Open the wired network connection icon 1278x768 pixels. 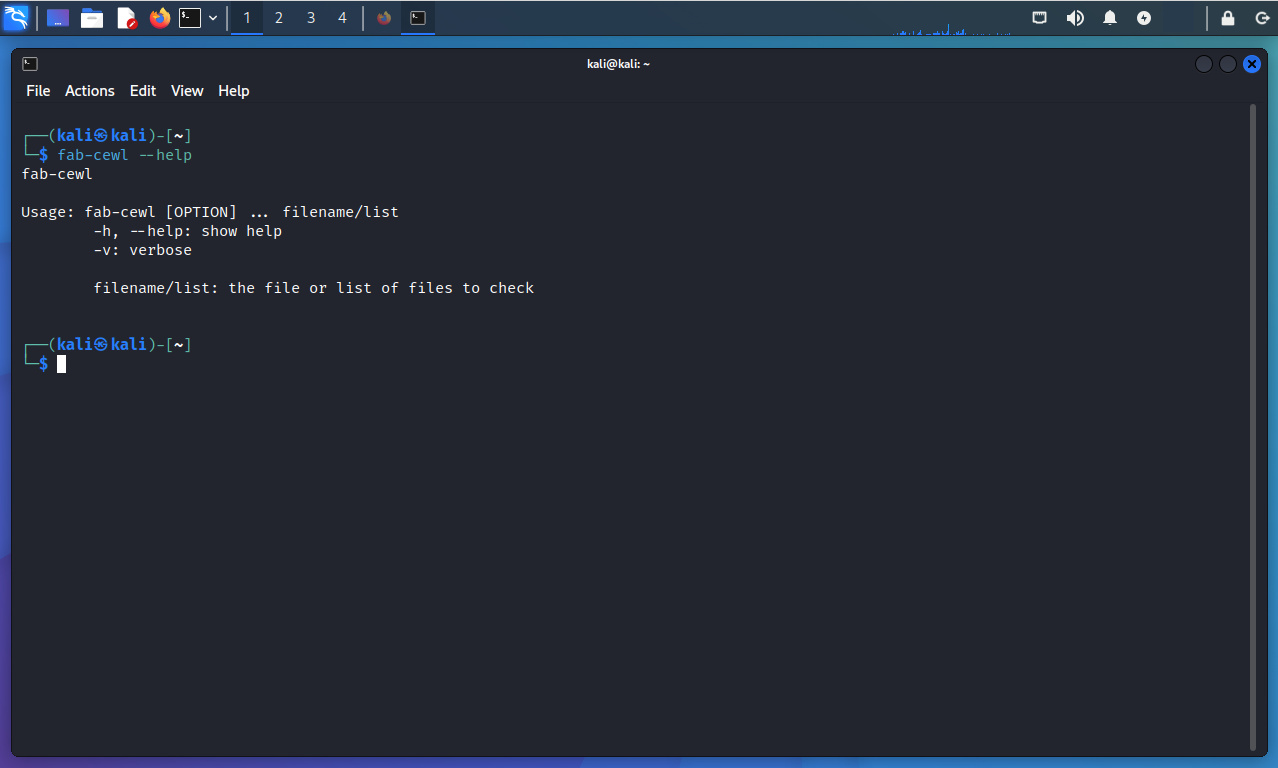tap(1040, 18)
